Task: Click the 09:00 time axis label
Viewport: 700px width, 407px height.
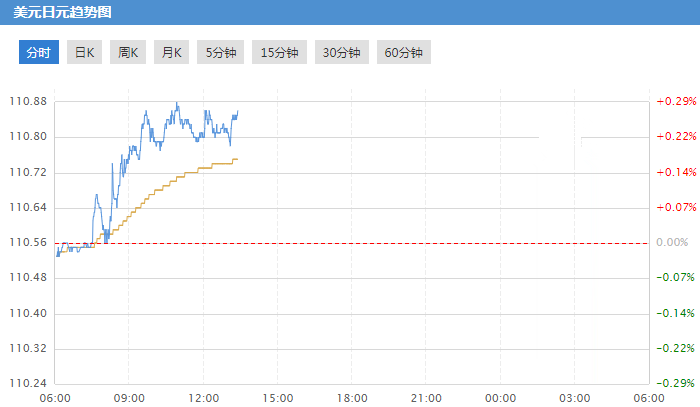Action: click(129, 398)
